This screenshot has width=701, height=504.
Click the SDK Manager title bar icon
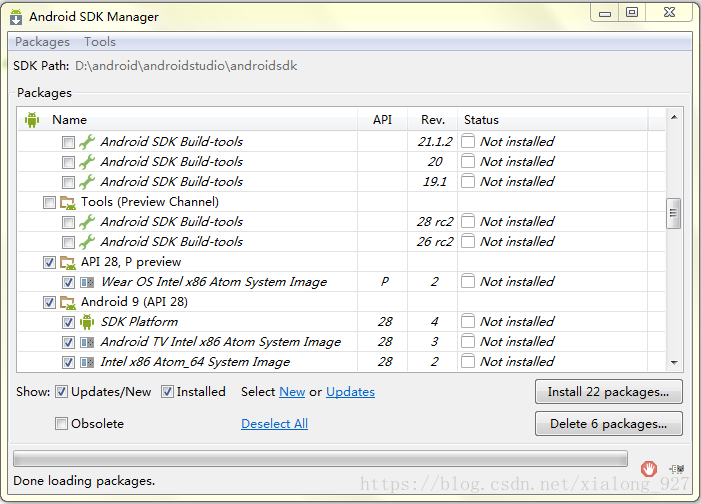pos(16,17)
